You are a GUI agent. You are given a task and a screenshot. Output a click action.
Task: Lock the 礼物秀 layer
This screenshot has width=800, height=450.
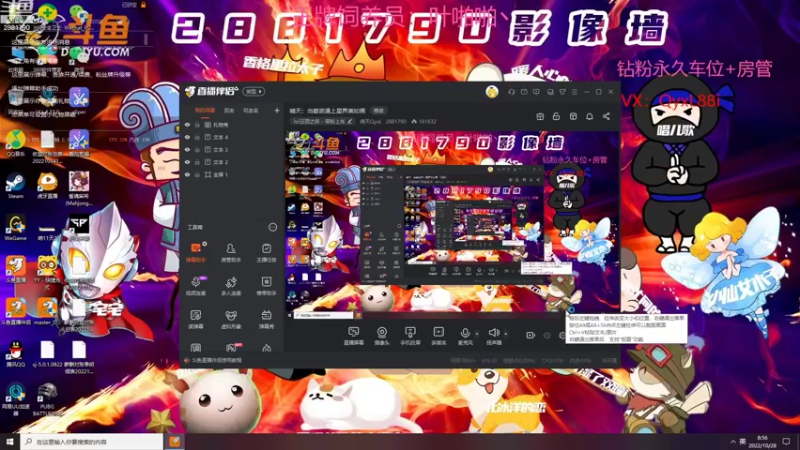pyautogui.click(x=197, y=125)
